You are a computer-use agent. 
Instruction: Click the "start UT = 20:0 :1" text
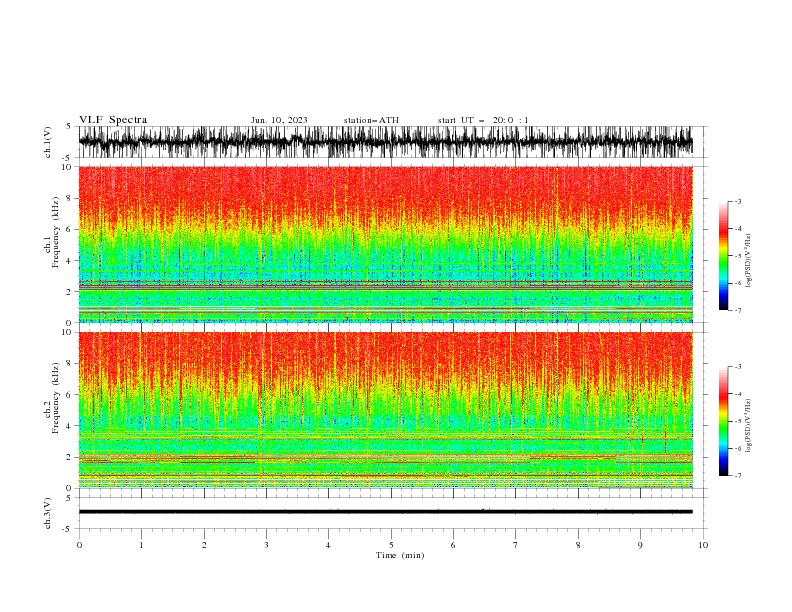[x=483, y=120]
